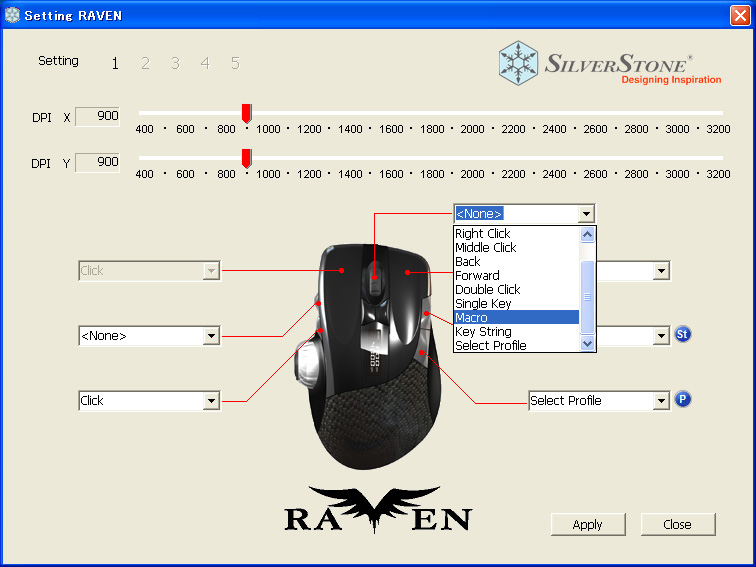Image resolution: width=756 pixels, height=567 pixels.
Task: Click the disabled left Click dropdown
Action: click(149, 270)
